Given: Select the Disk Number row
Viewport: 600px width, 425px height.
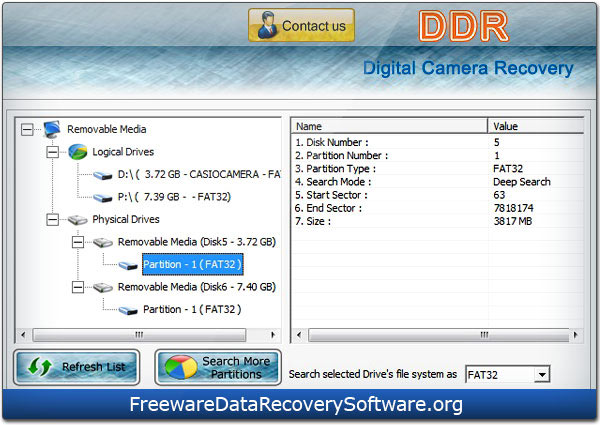Looking at the screenshot, I should [x=438, y=142].
